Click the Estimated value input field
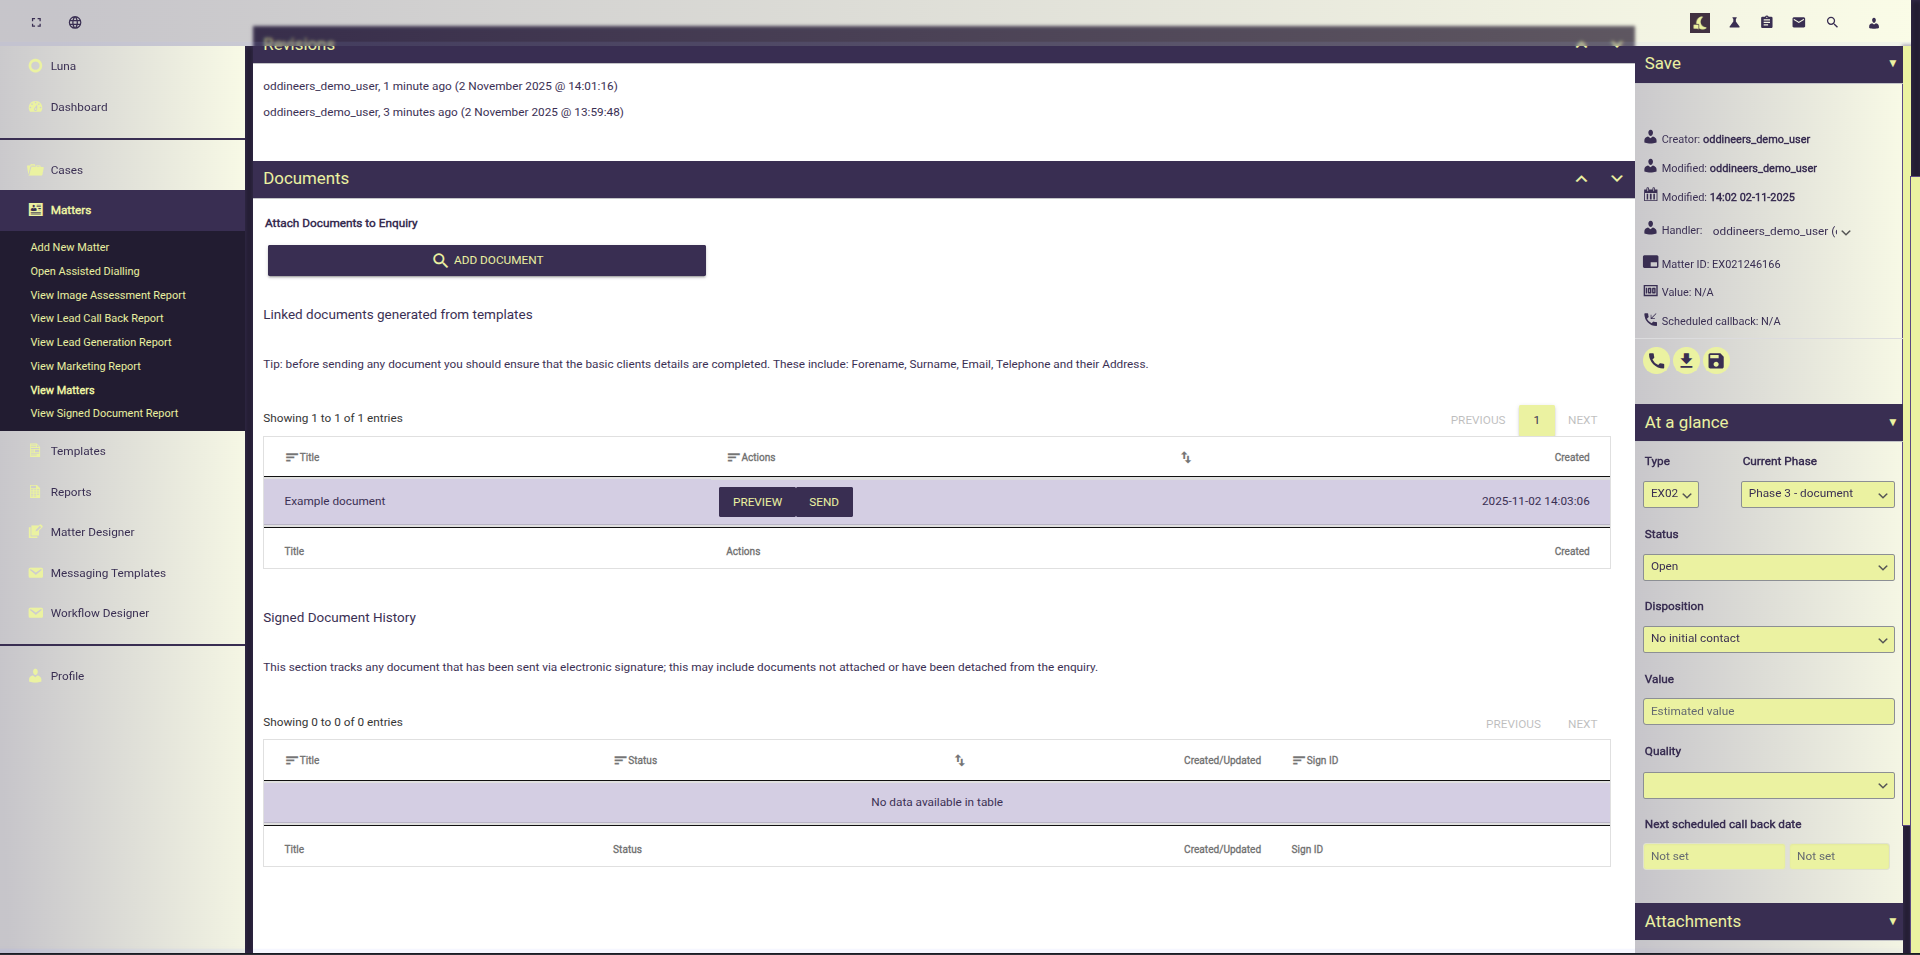 tap(1768, 711)
